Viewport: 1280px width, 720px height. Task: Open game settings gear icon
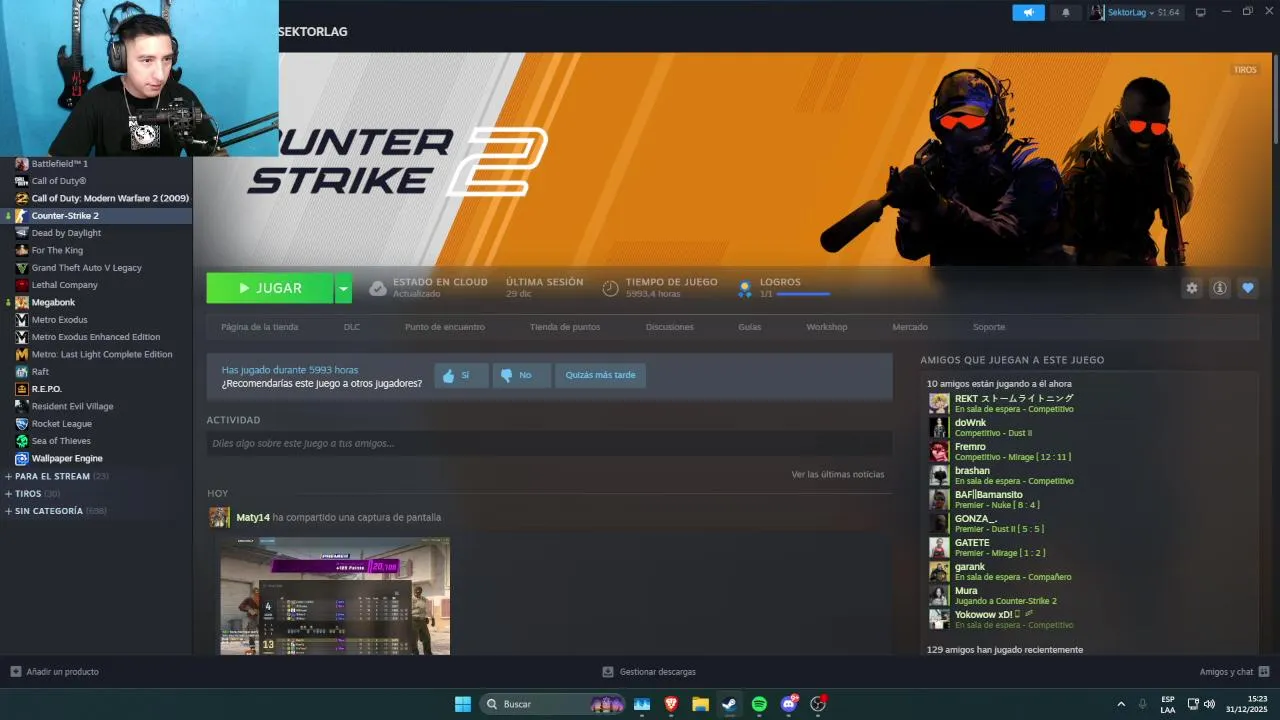pos(1192,288)
